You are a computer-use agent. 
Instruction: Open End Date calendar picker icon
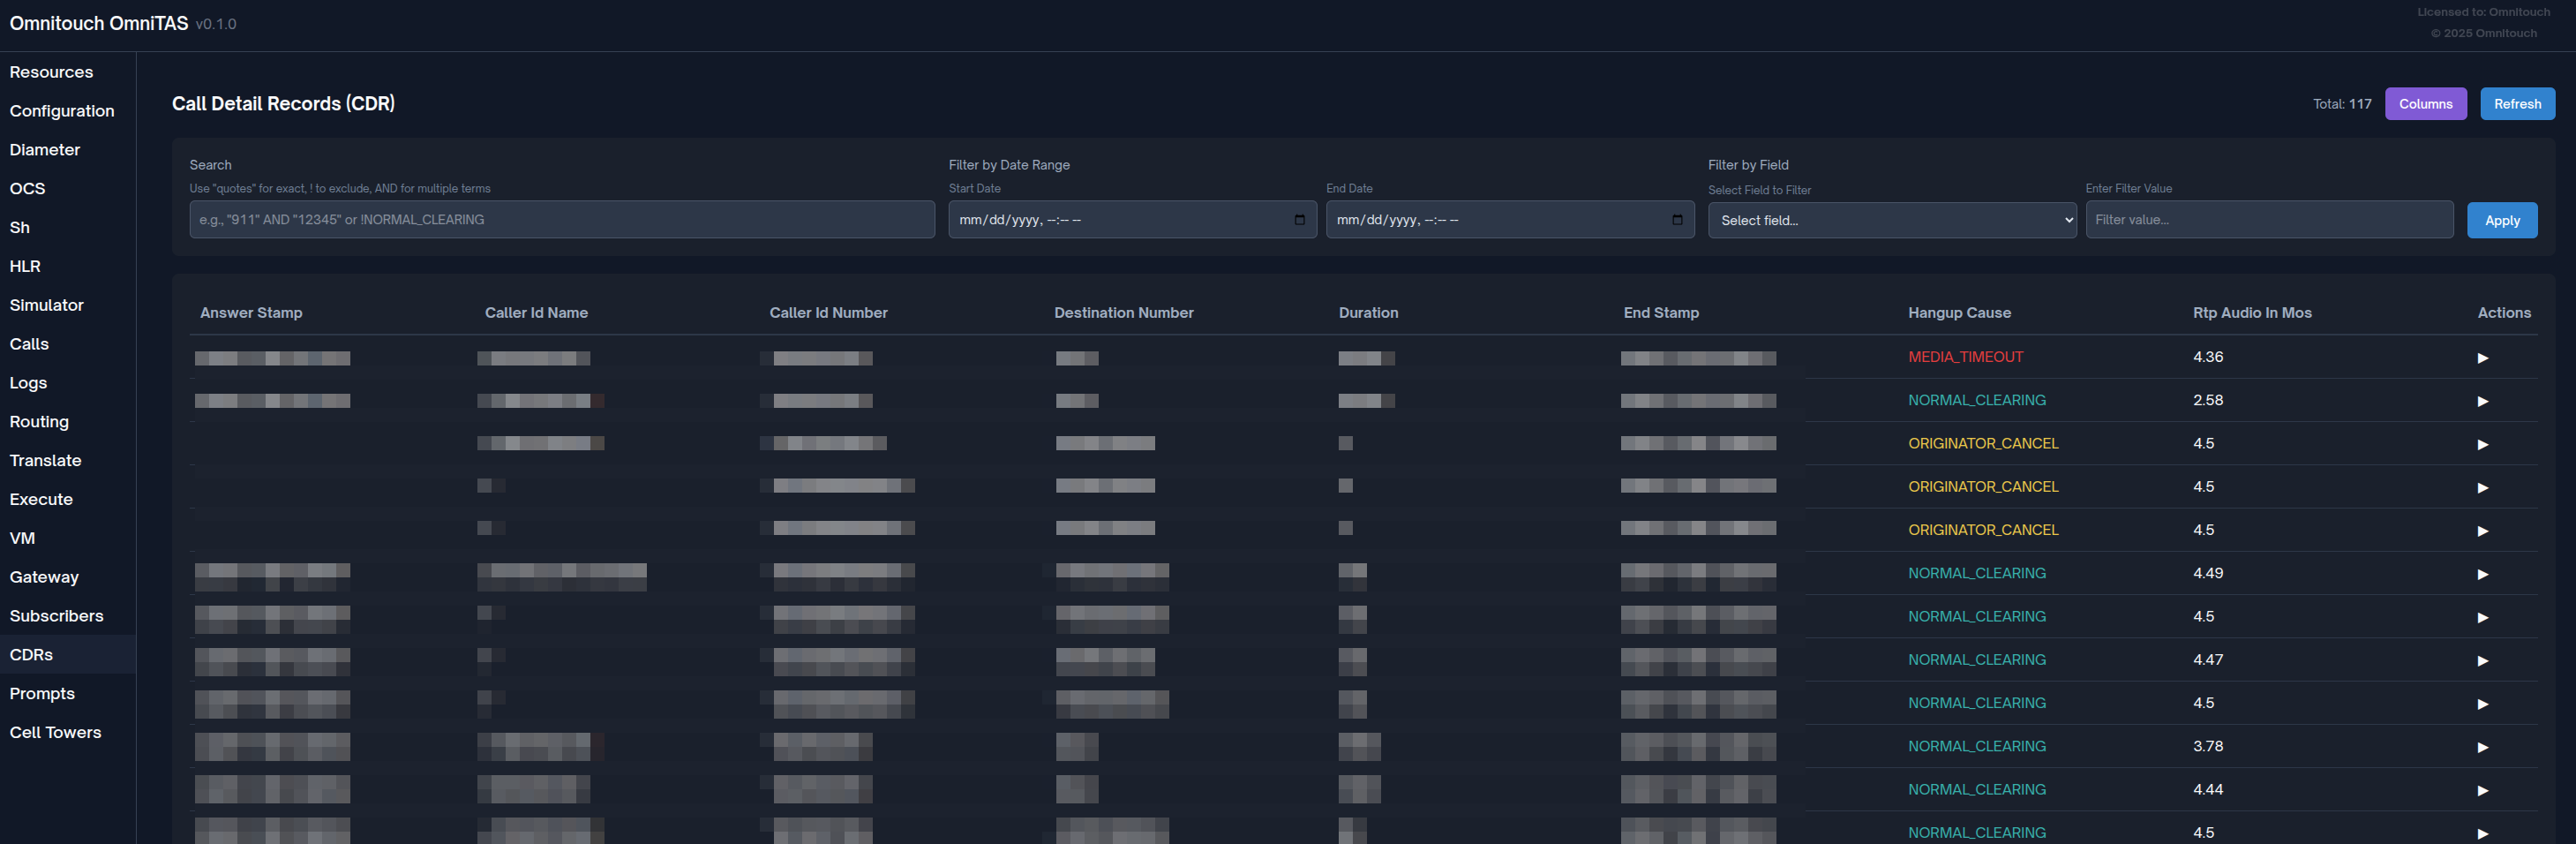1676,220
